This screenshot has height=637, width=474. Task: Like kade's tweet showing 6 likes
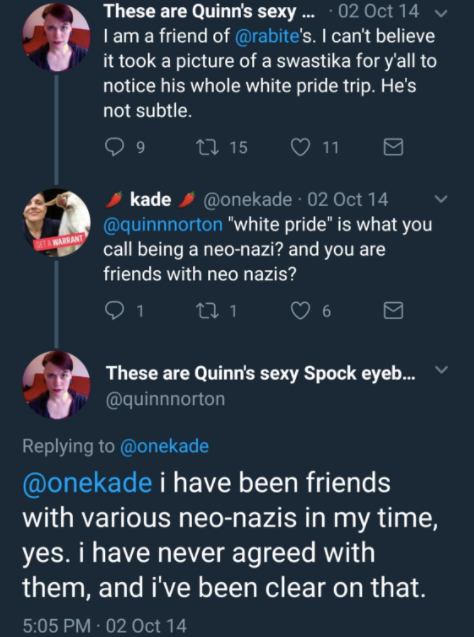300,311
